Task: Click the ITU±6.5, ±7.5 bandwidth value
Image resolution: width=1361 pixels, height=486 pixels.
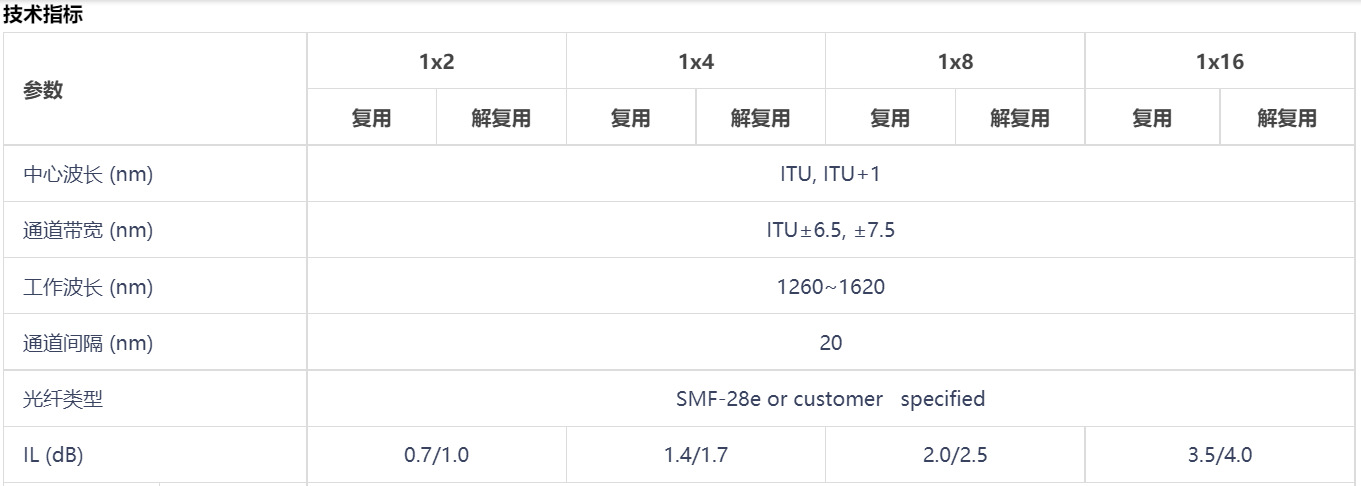Action: tap(830, 231)
